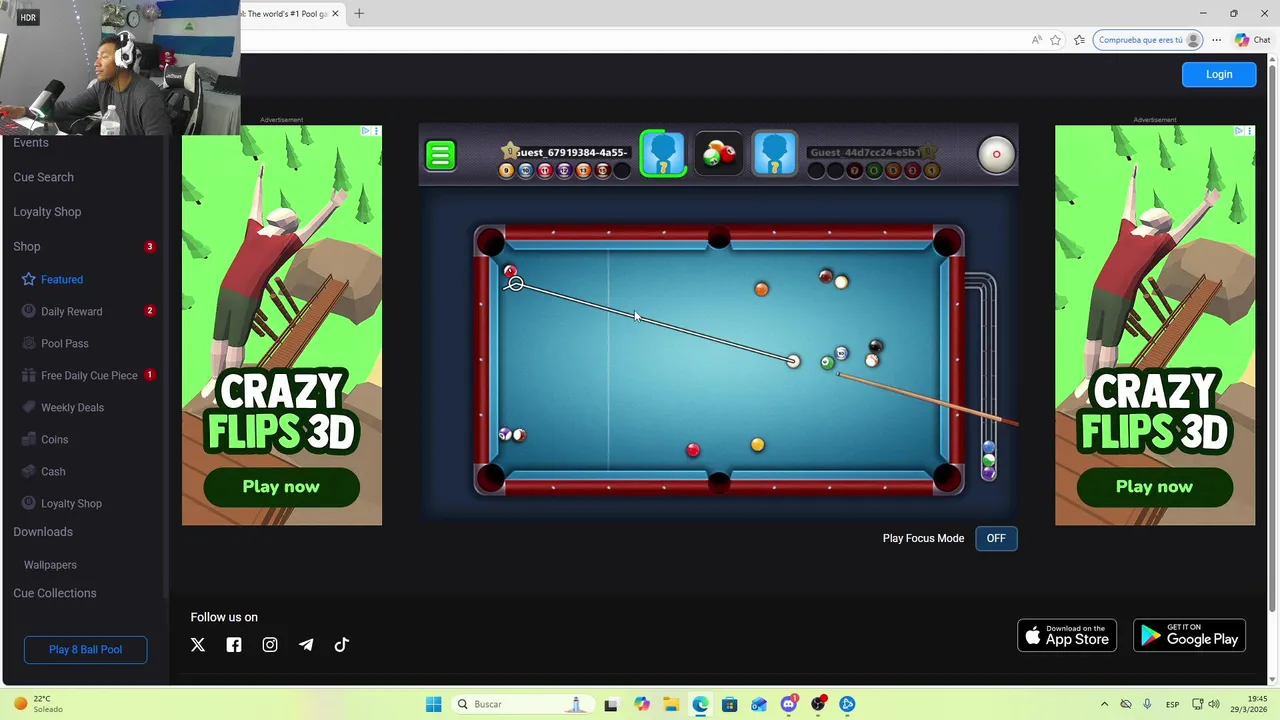Viewport: 1280px width, 720px height.
Task: Open the App Store download badge
Action: 1067,635
